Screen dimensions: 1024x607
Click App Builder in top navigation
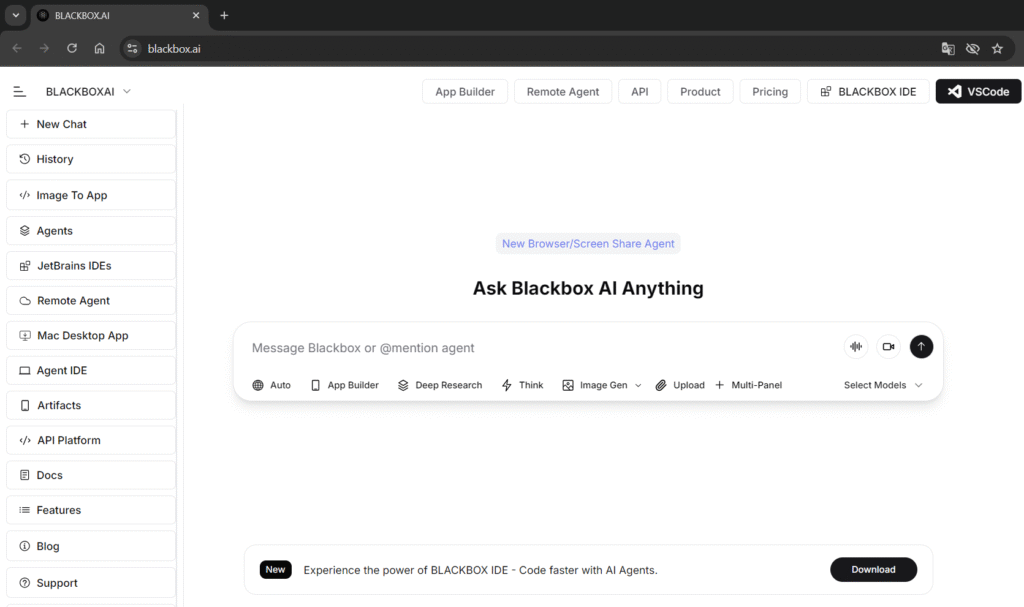click(x=465, y=92)
